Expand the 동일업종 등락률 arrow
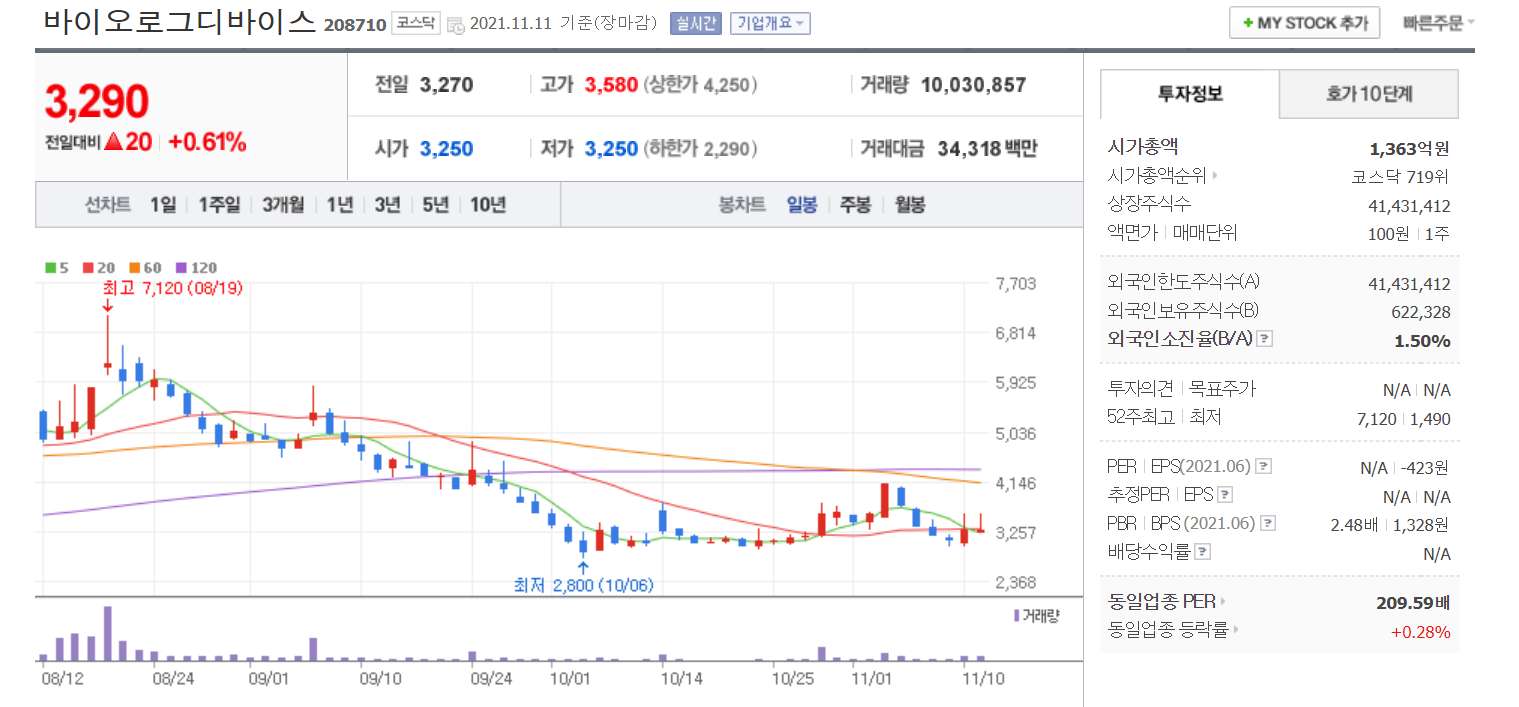 pyautogui.click(x=1236, y=630)
